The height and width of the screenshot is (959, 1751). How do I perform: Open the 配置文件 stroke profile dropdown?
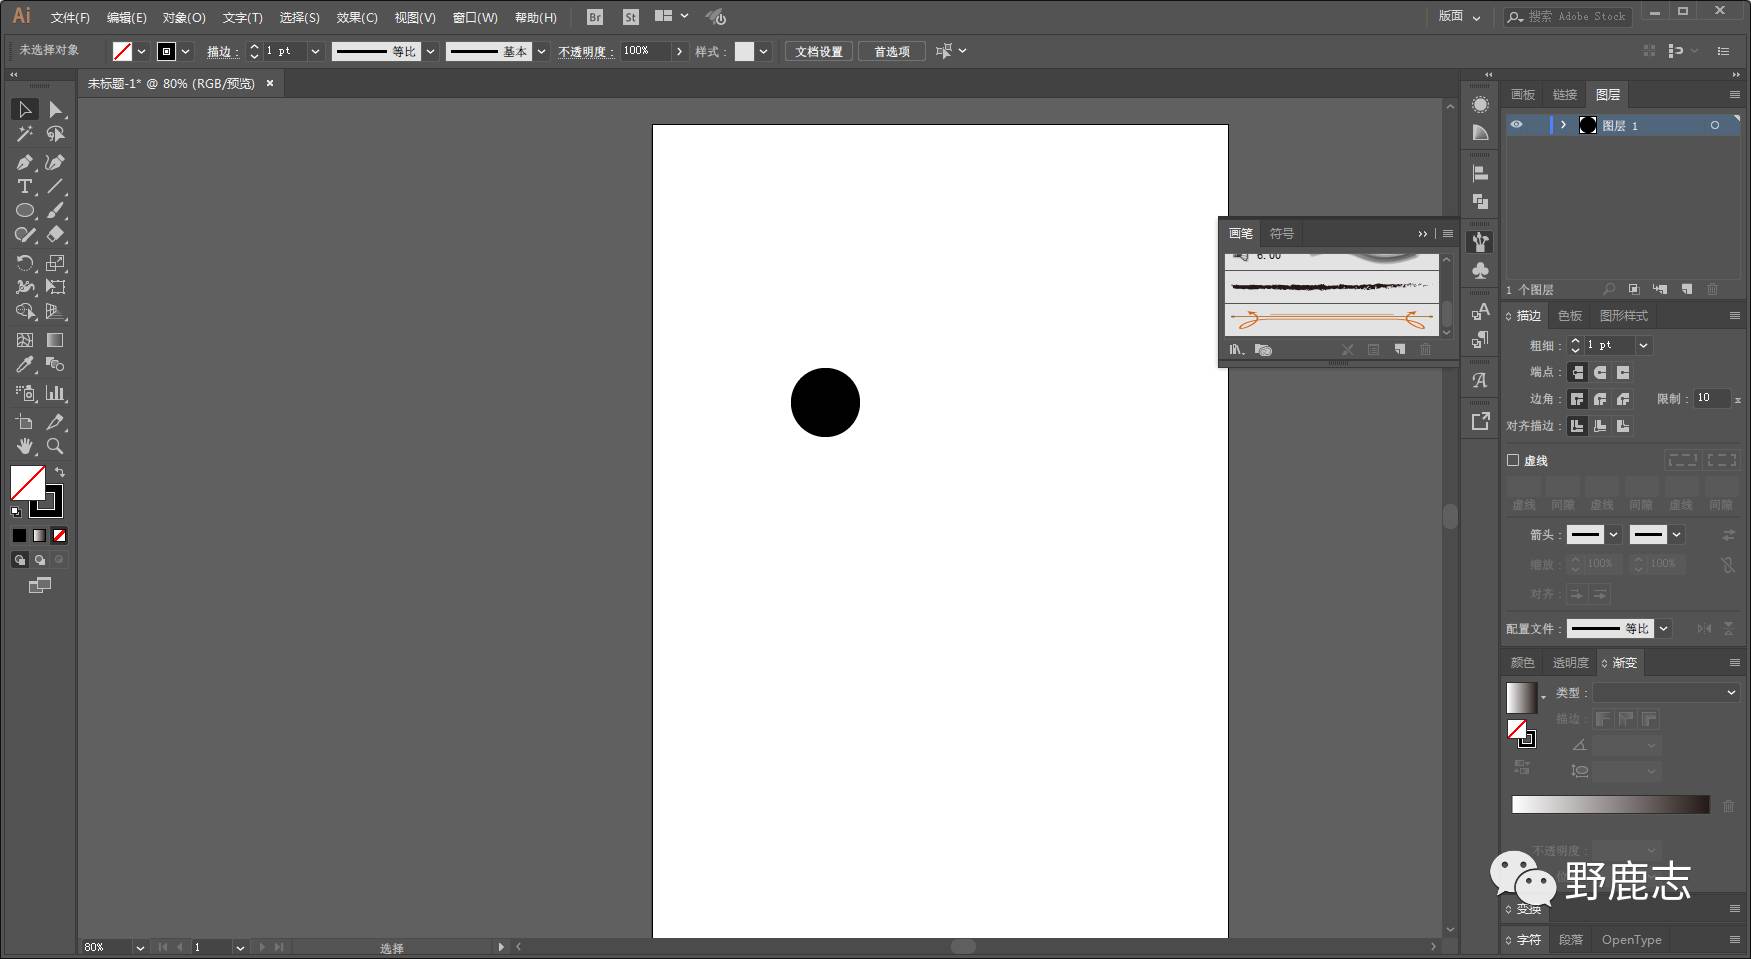pos(1663,629)
